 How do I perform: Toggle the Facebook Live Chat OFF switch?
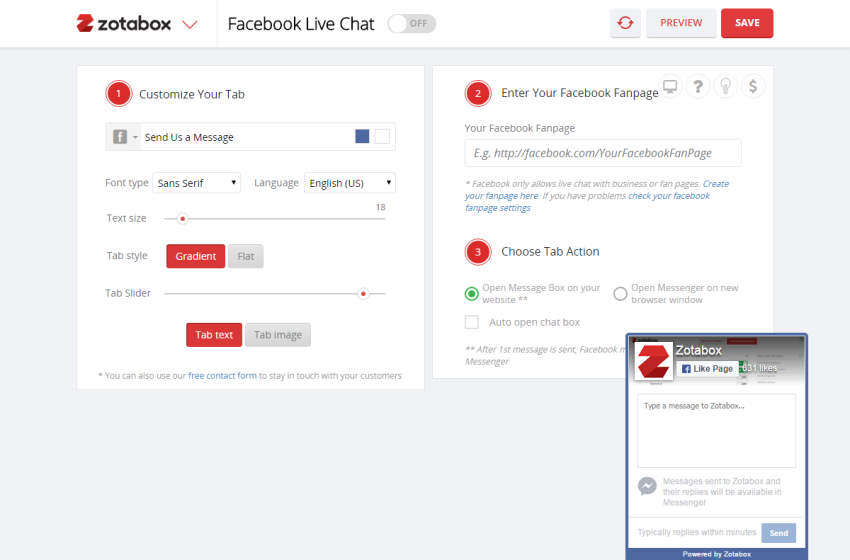tap(411, 23)
